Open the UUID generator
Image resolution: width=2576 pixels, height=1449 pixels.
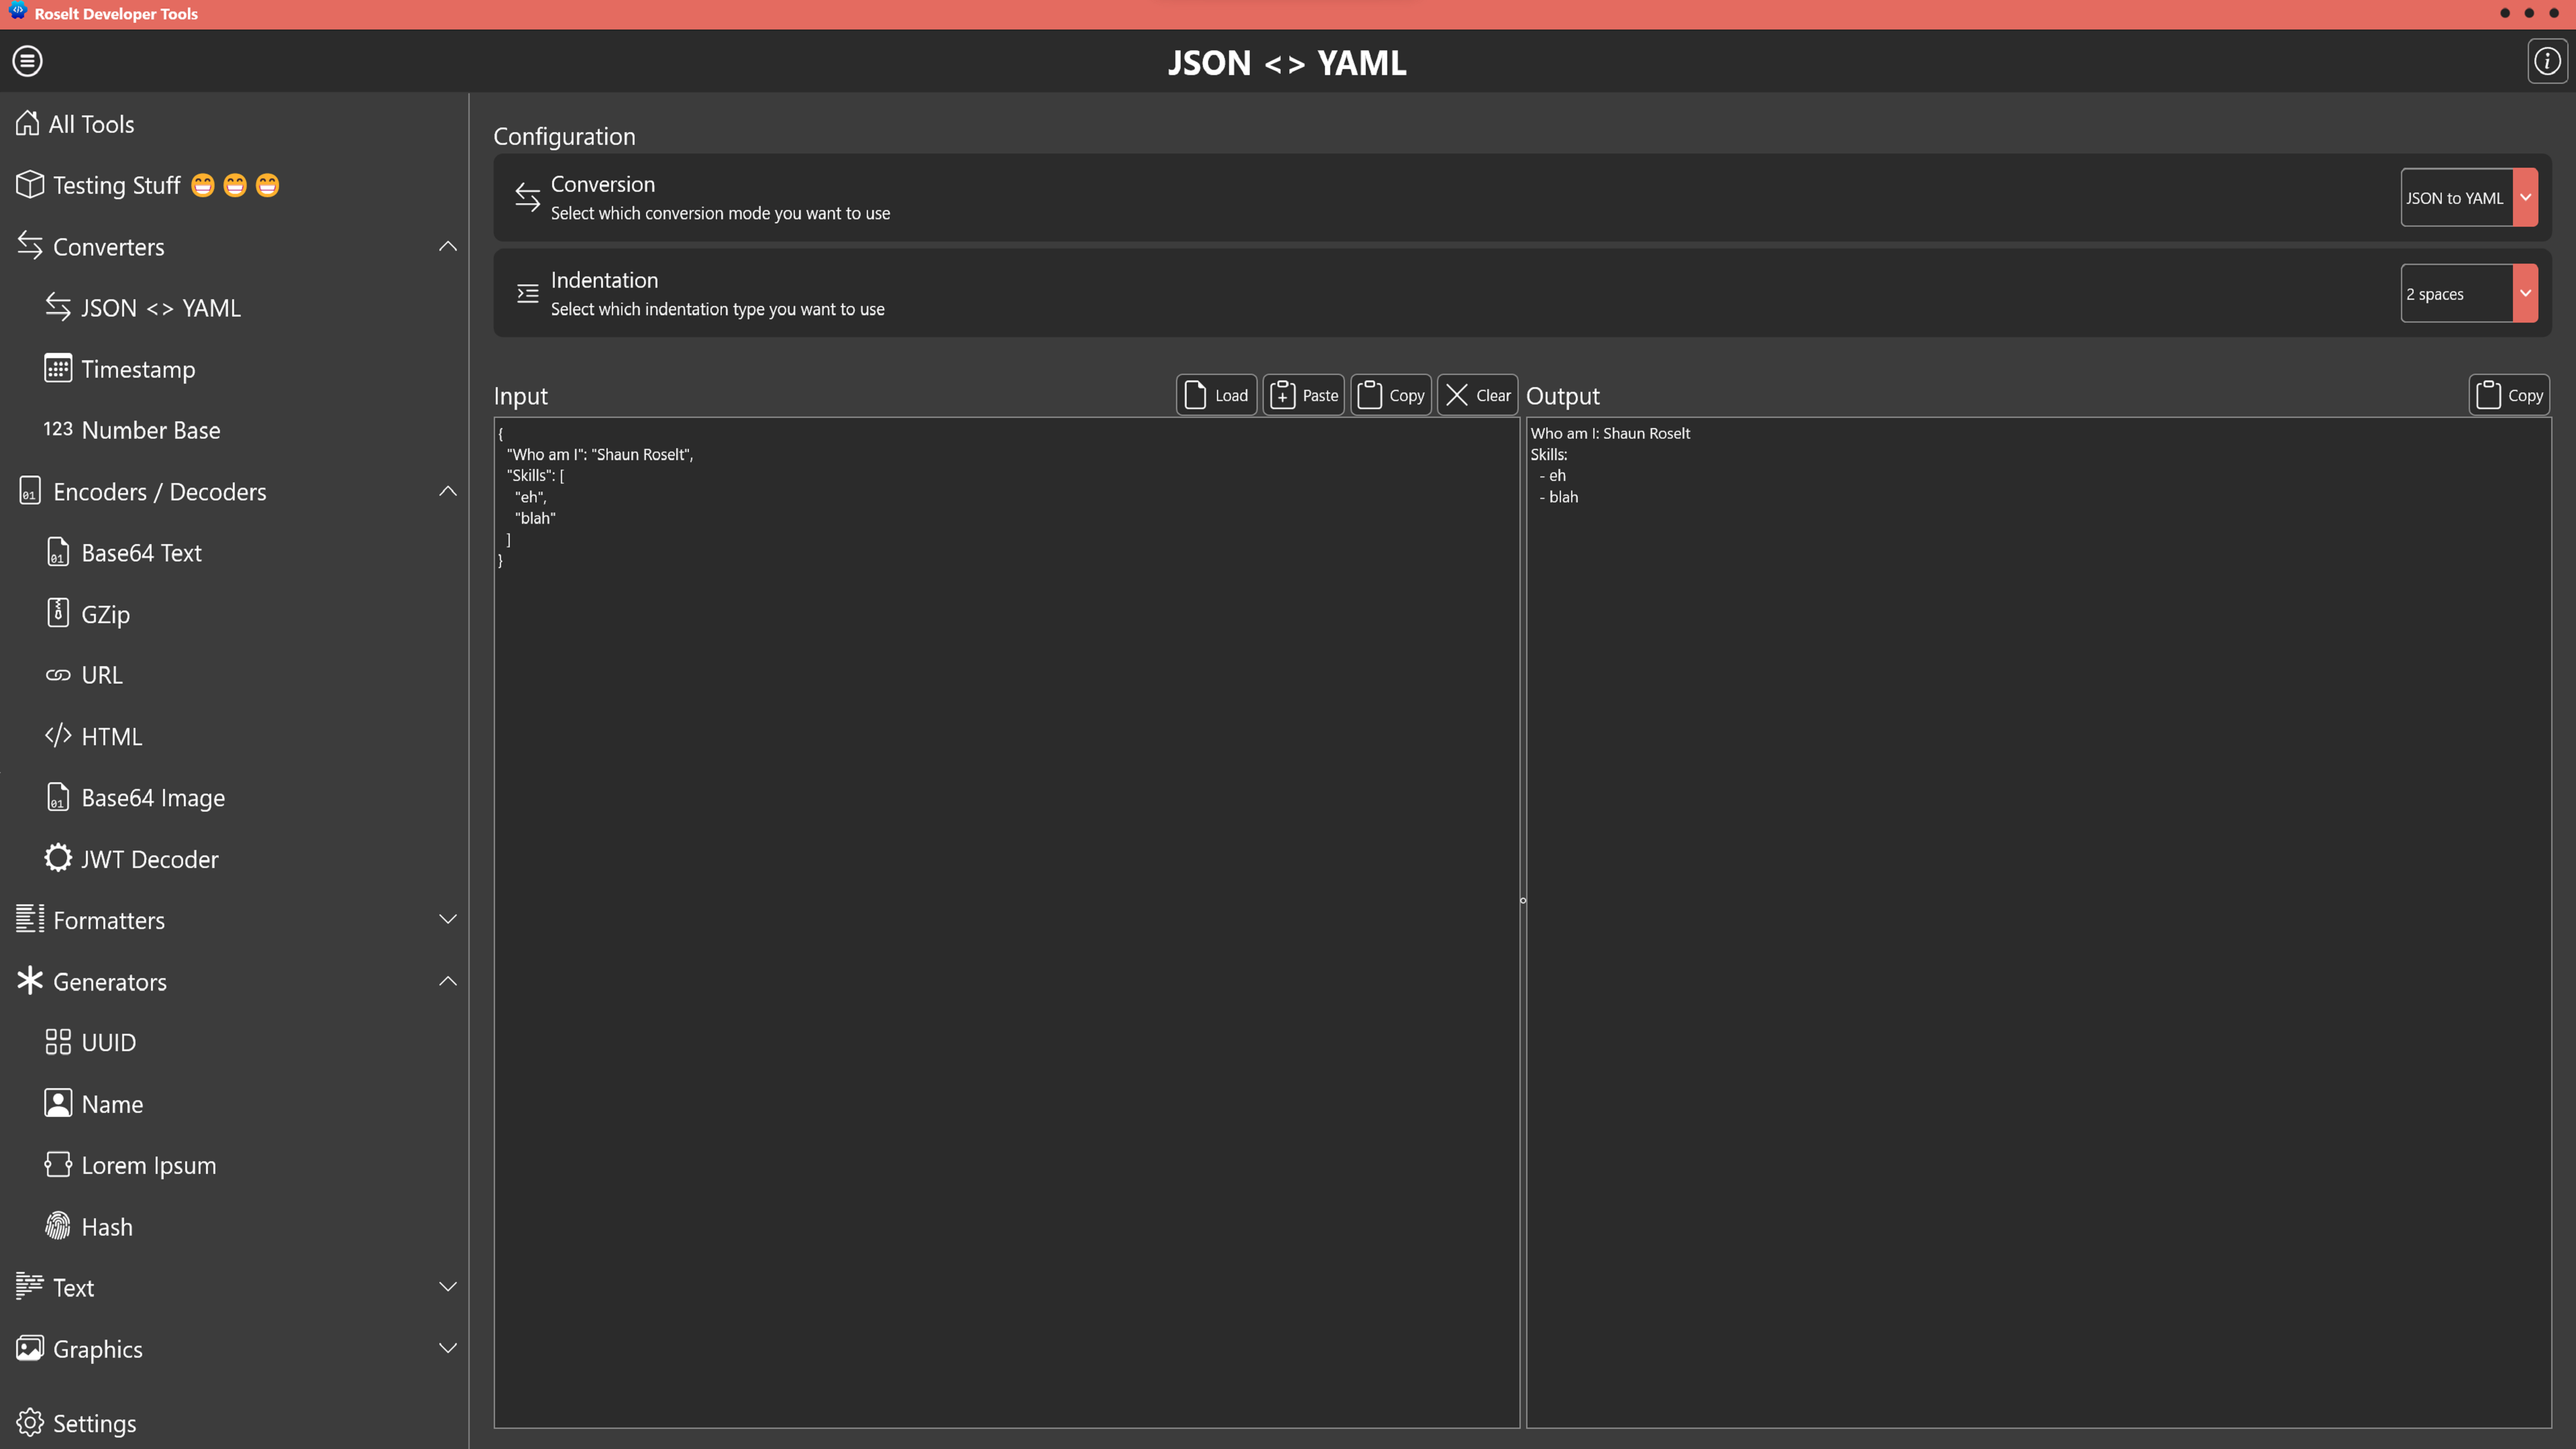pos(108,1042)
